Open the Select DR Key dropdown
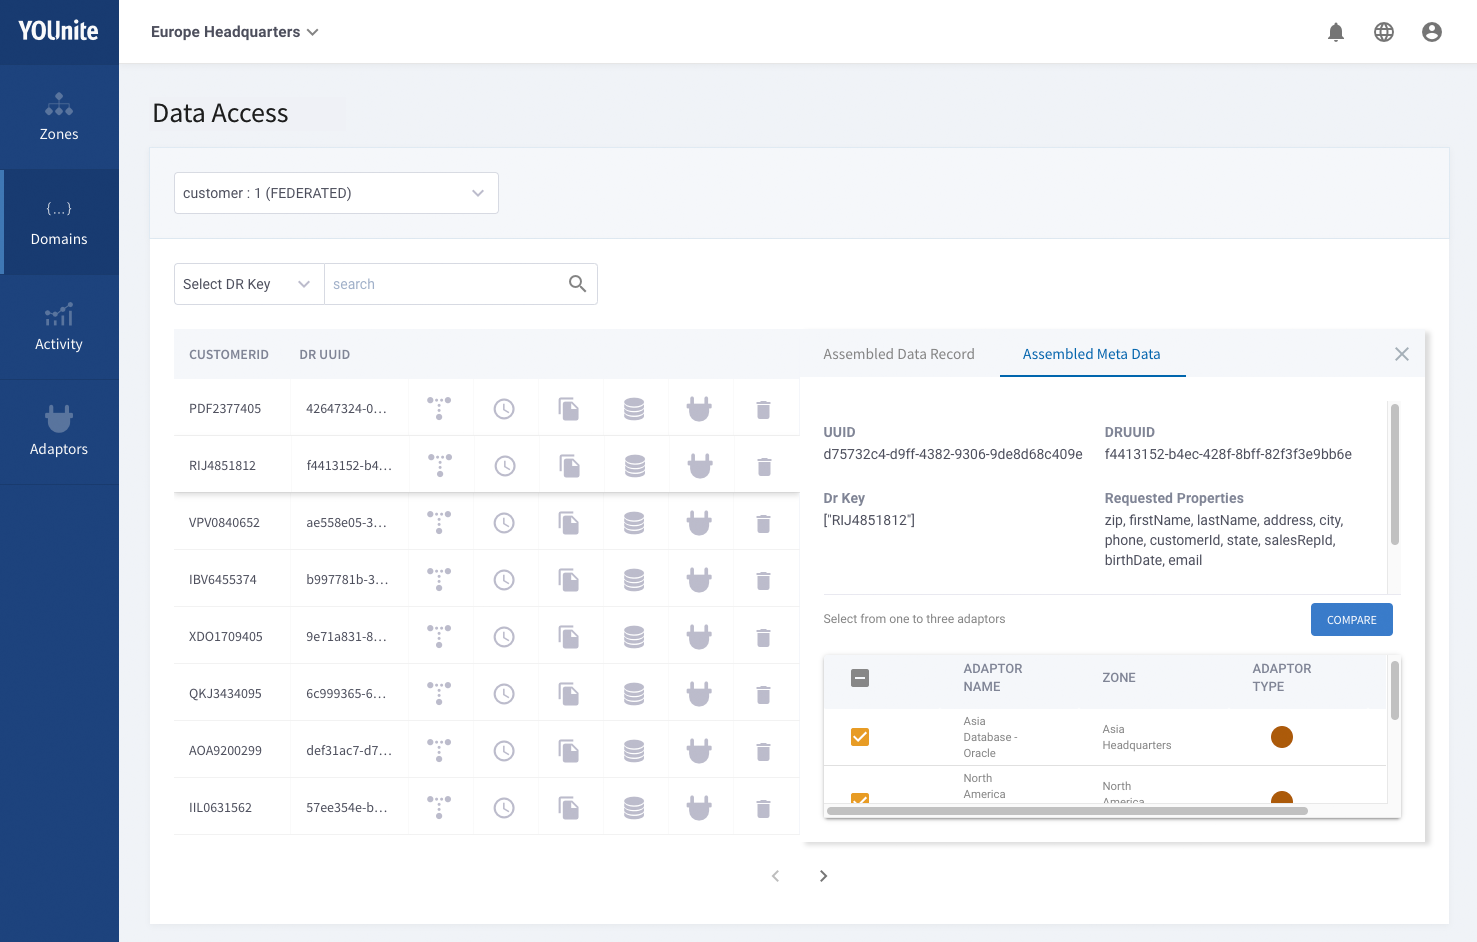Screen dimensions: 1477x942 pyautogui.click(x=249, y=284)
